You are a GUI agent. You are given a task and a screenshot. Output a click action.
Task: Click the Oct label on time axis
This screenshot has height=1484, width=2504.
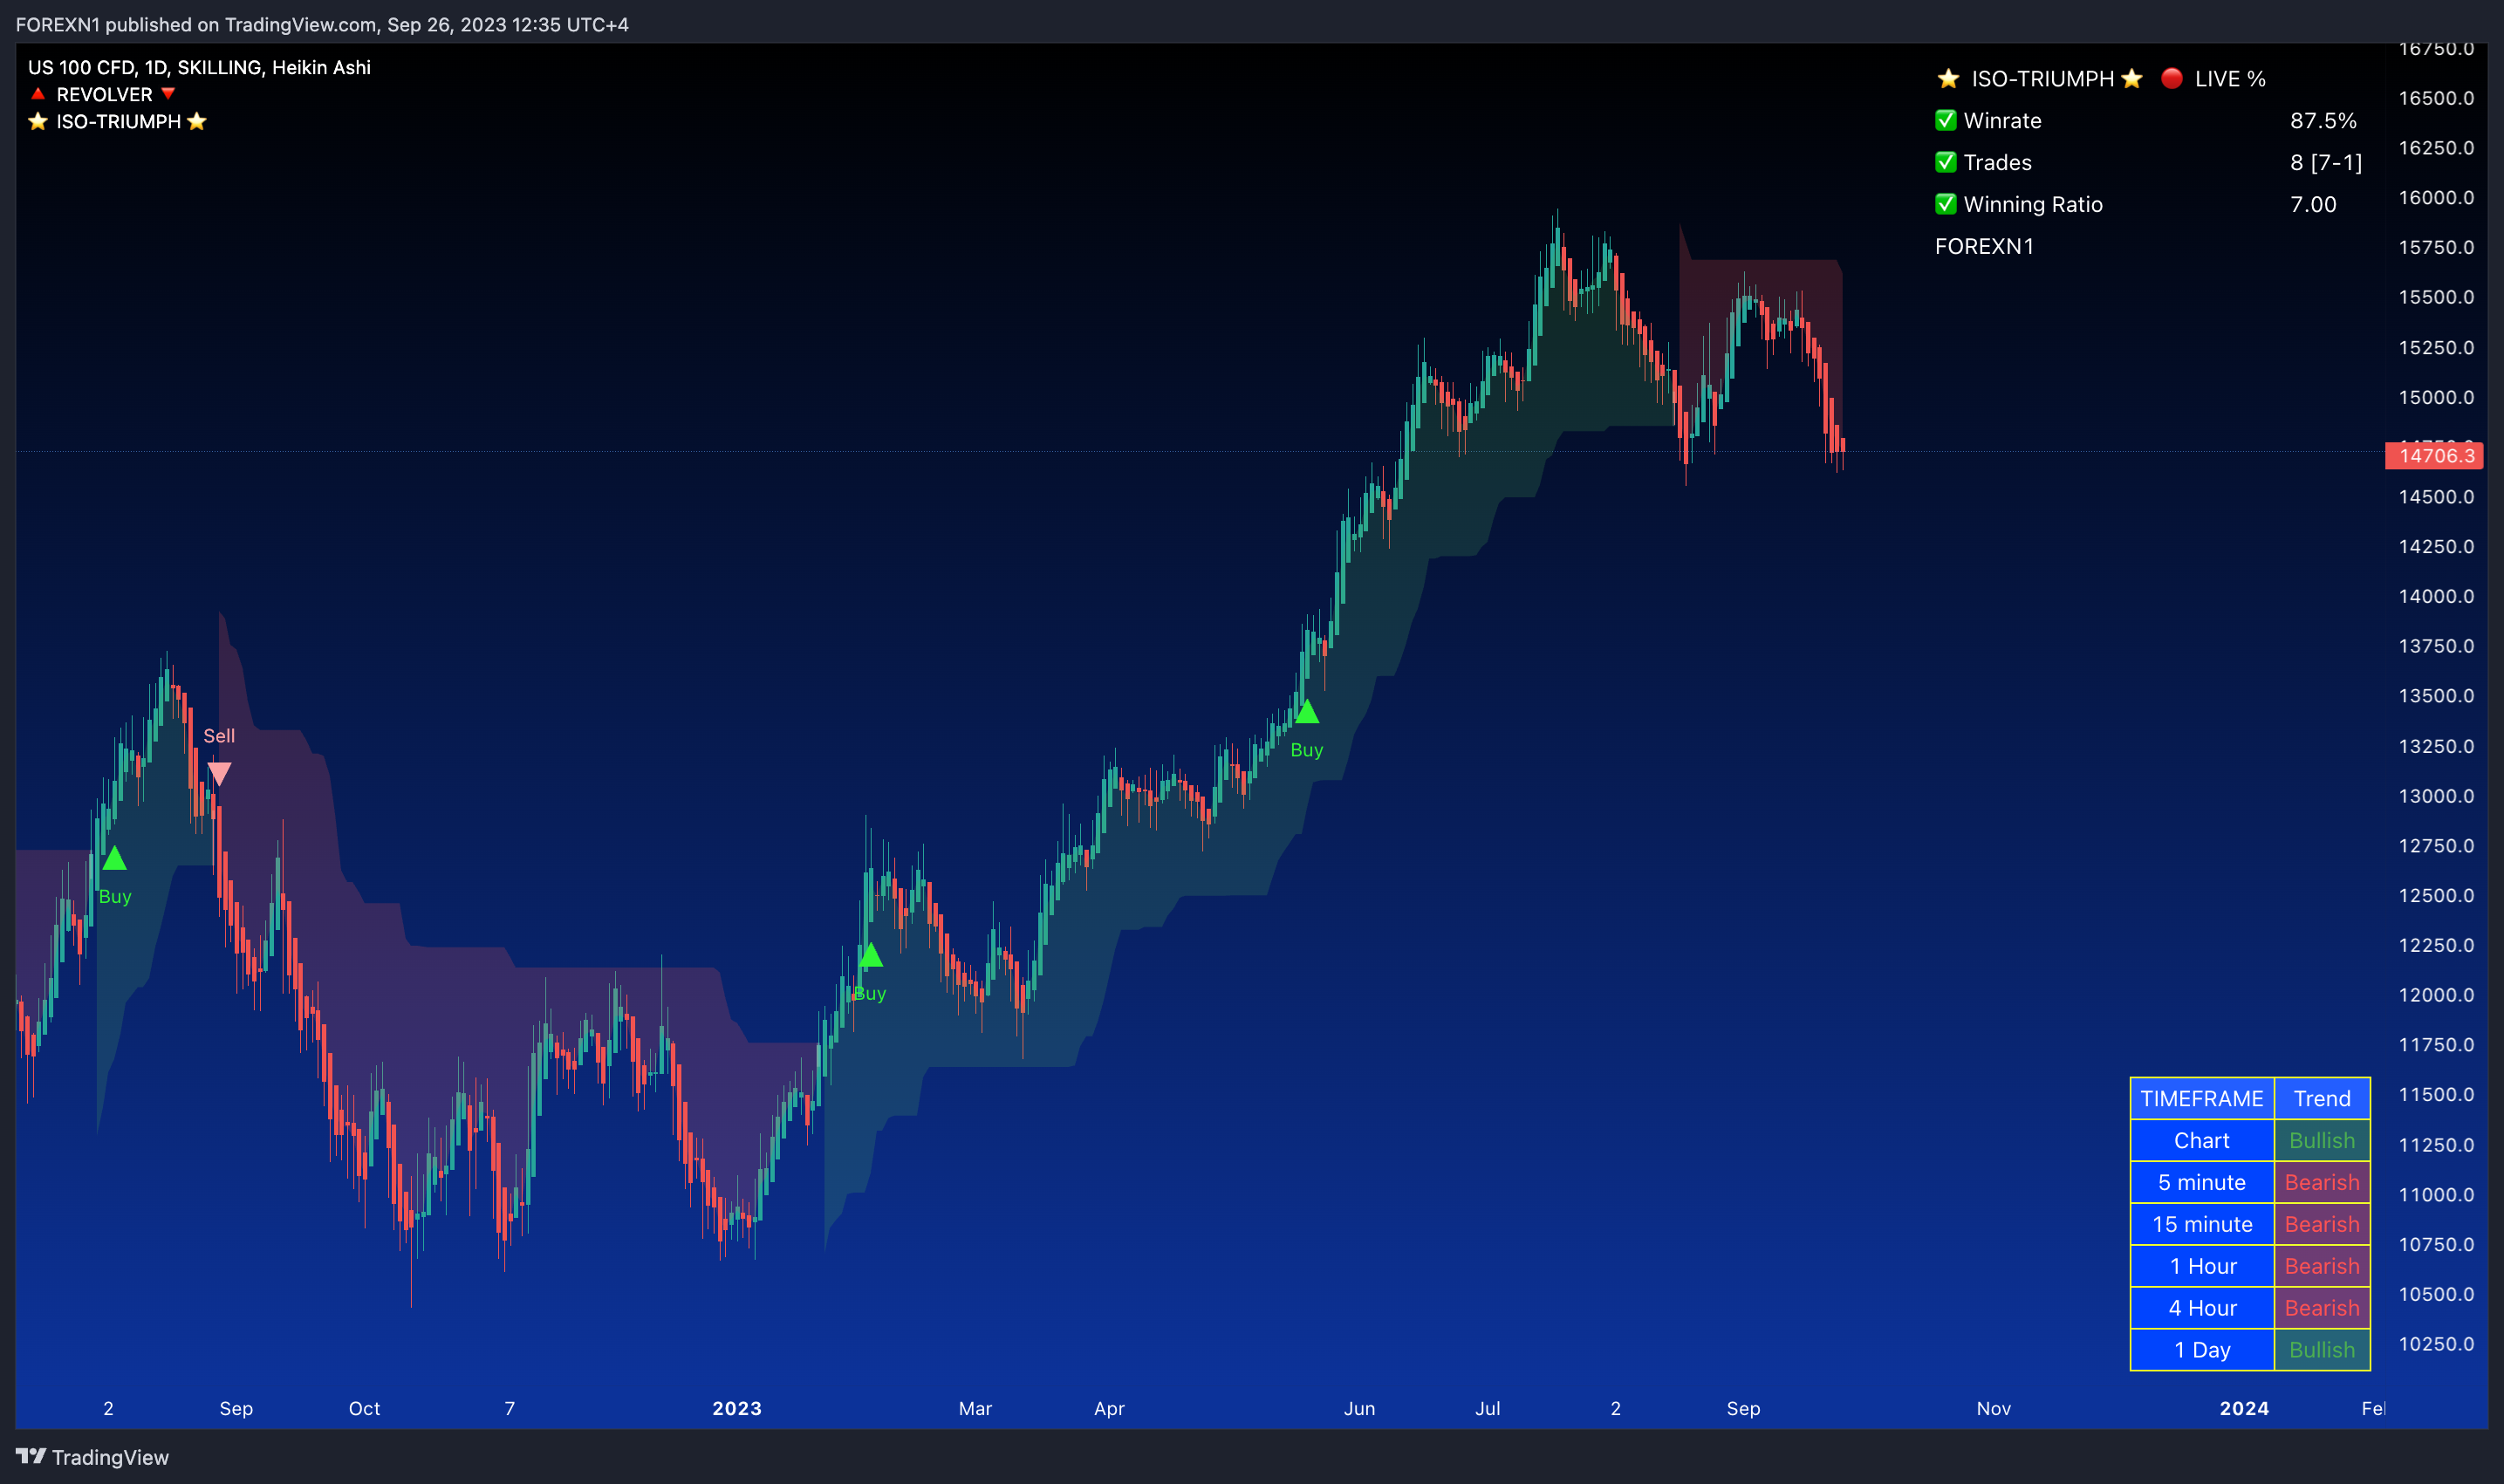pos(364,1408)
